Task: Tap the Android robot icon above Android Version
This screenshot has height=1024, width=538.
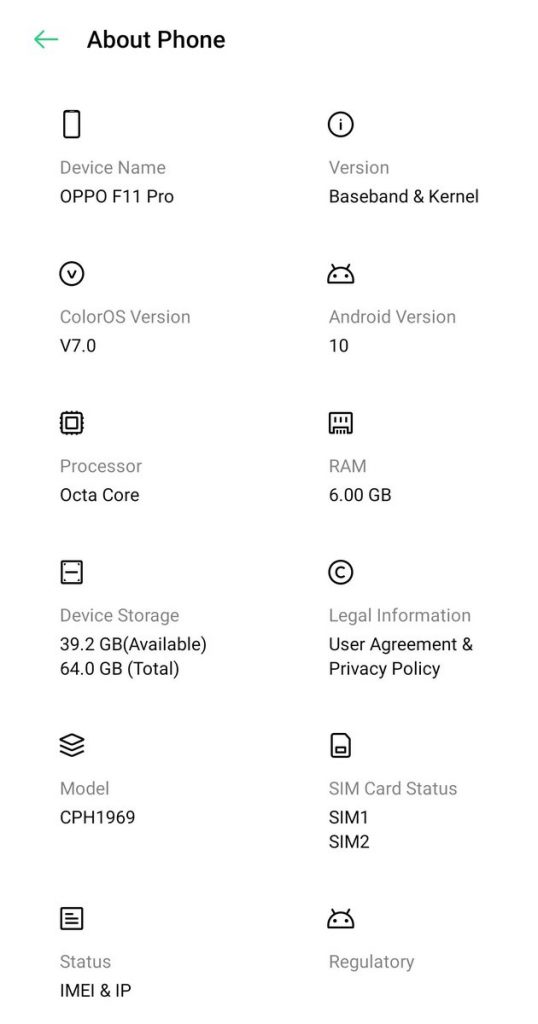Action: [x=340, y=274]
